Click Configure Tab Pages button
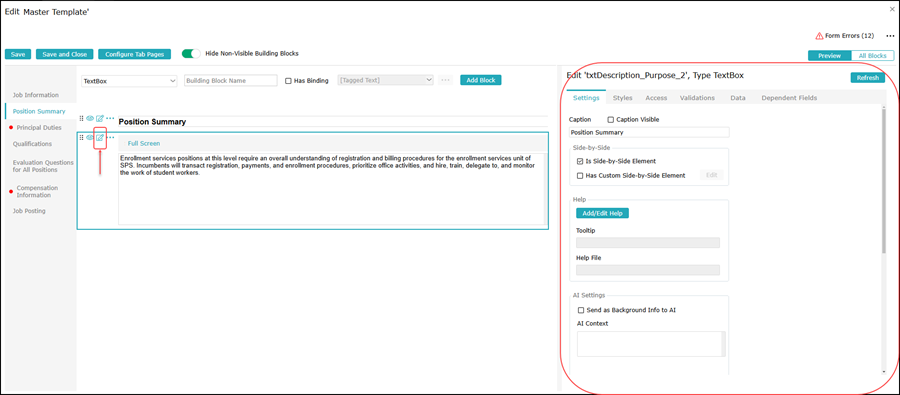 (x=134, y=55)
